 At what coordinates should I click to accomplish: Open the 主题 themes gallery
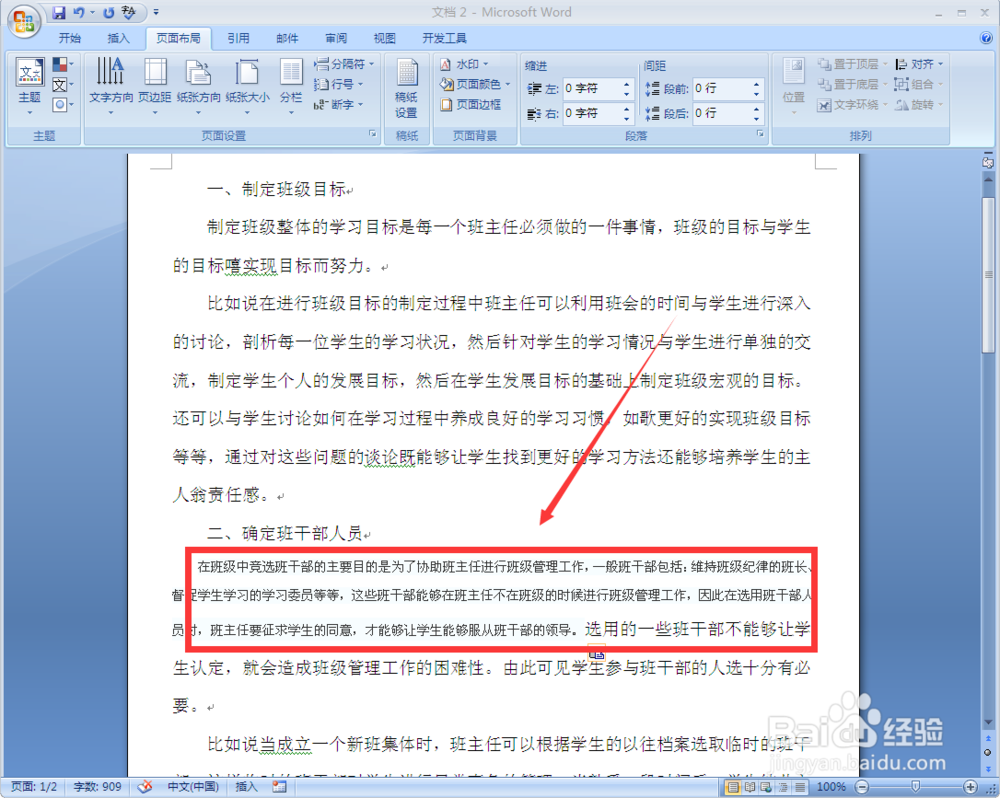pyautogui.click(x=29, y=86)
